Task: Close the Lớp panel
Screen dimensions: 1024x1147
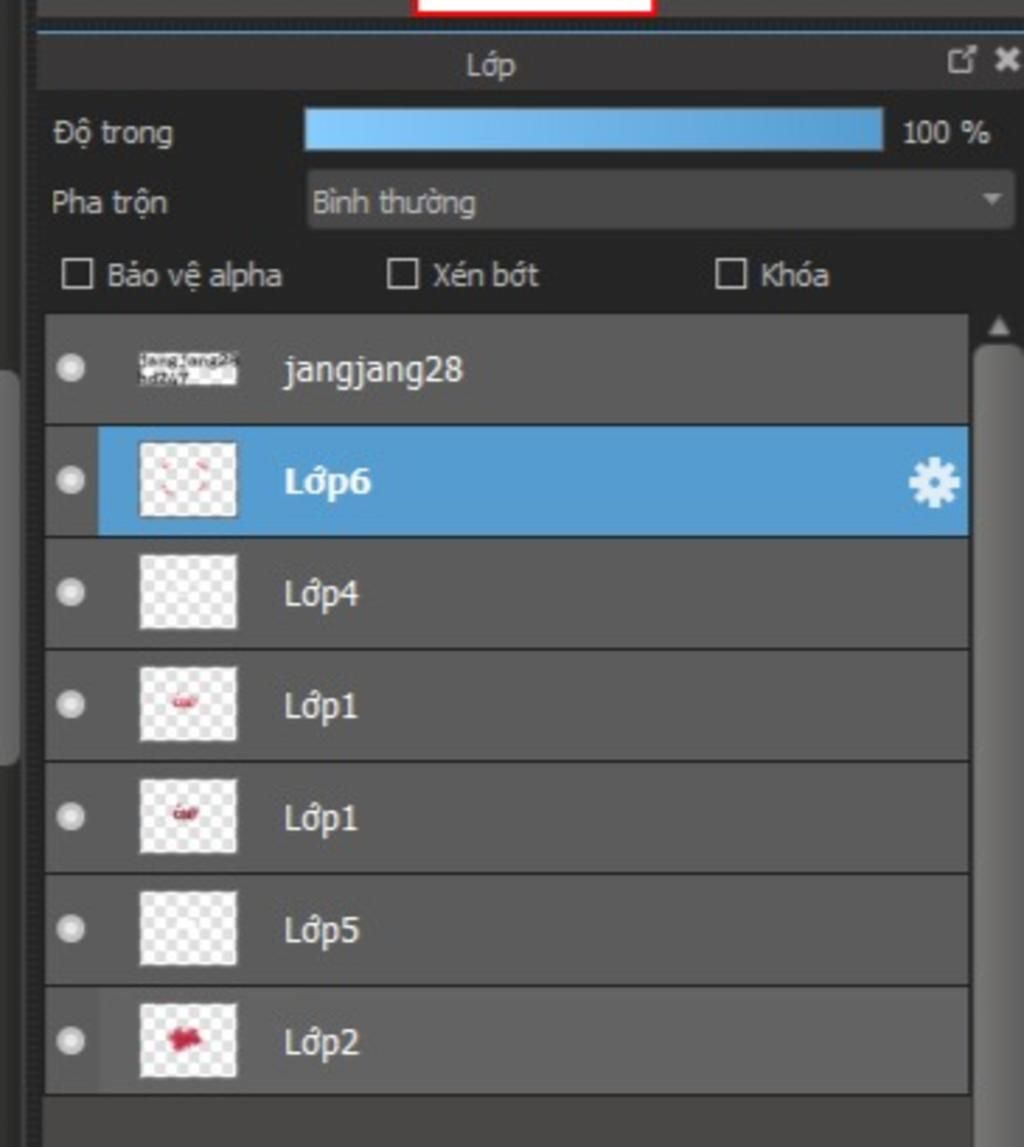Action: 1007,60
